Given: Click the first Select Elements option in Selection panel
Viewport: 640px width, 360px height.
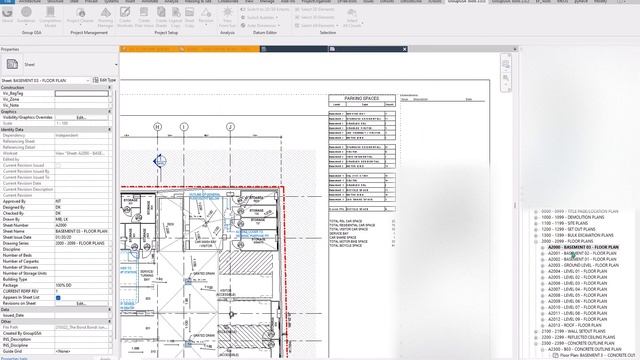Looking at the screenshot, I should (x=315, y=9).
